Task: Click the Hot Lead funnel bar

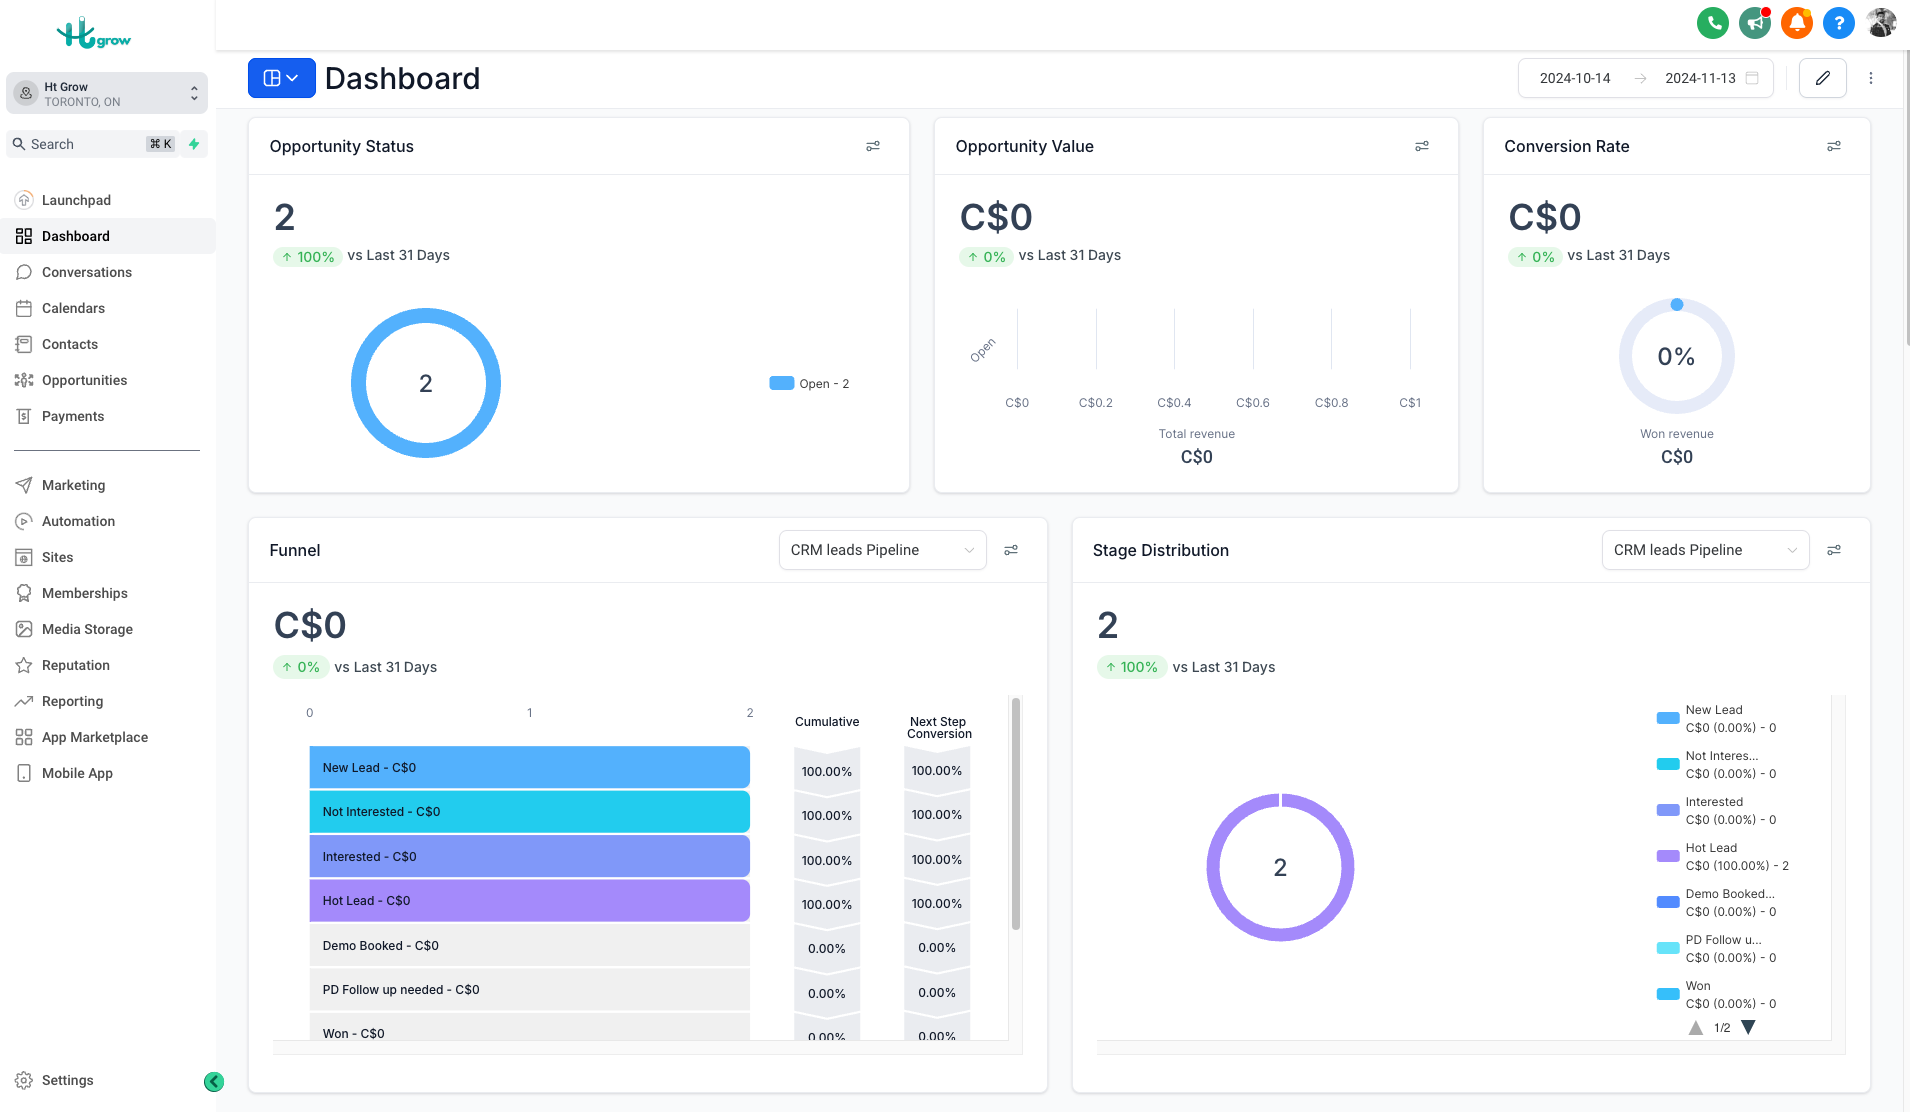Action: click(529, 900)
